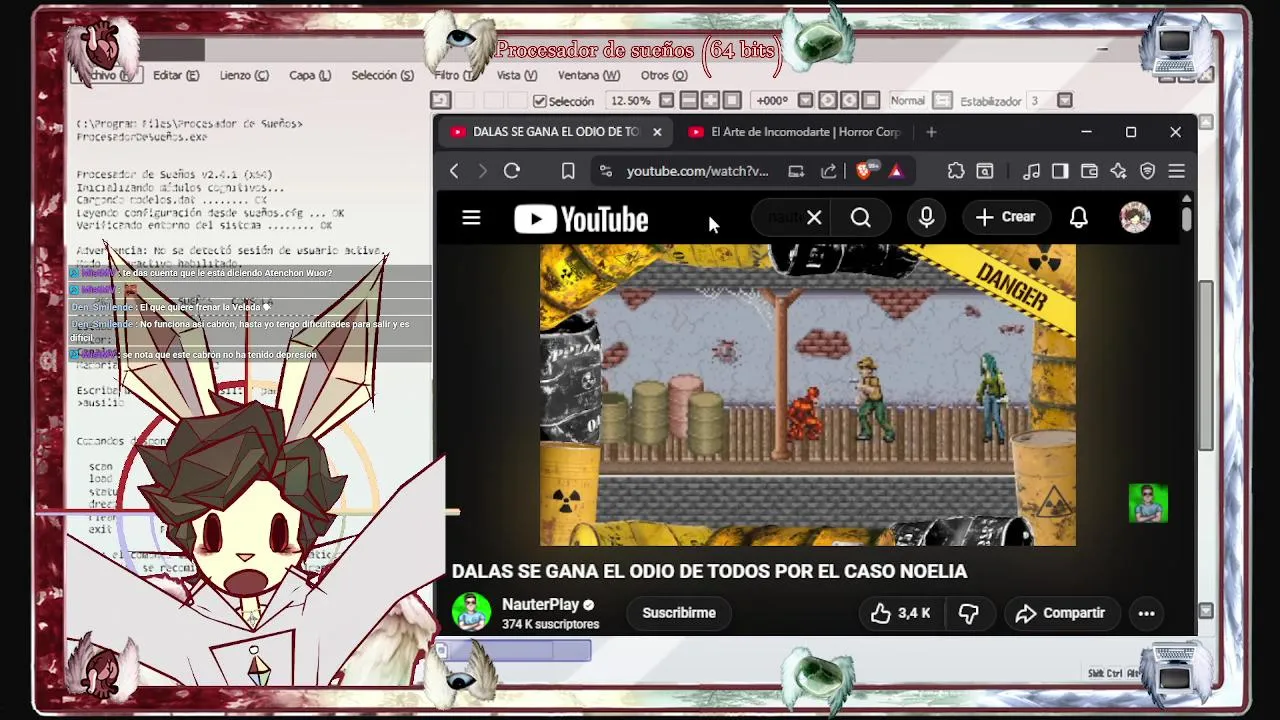The width and height of the screenshot is (1280, 720).
Task: Click the green avatar thumbnail beside the video
Action: [x=1148, y=504]
